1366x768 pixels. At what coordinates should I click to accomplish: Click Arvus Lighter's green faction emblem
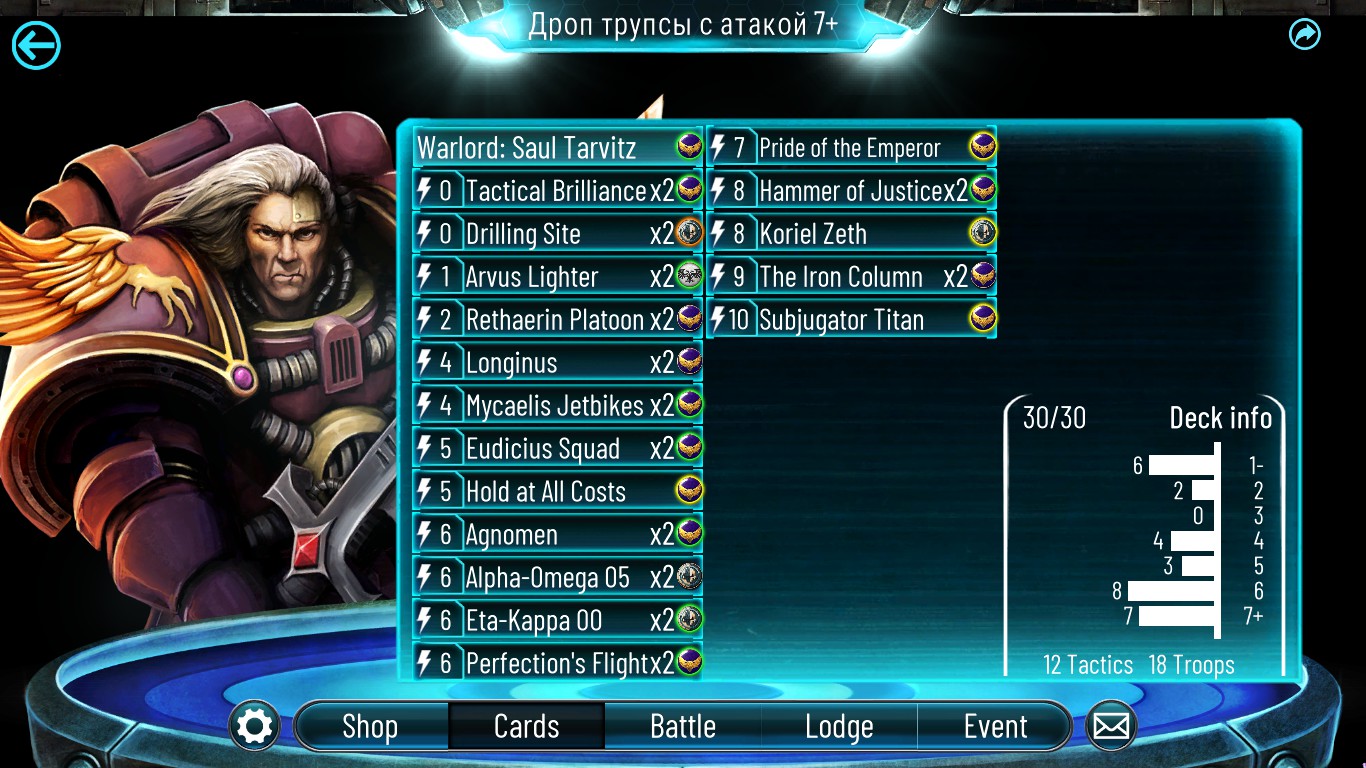689,276
